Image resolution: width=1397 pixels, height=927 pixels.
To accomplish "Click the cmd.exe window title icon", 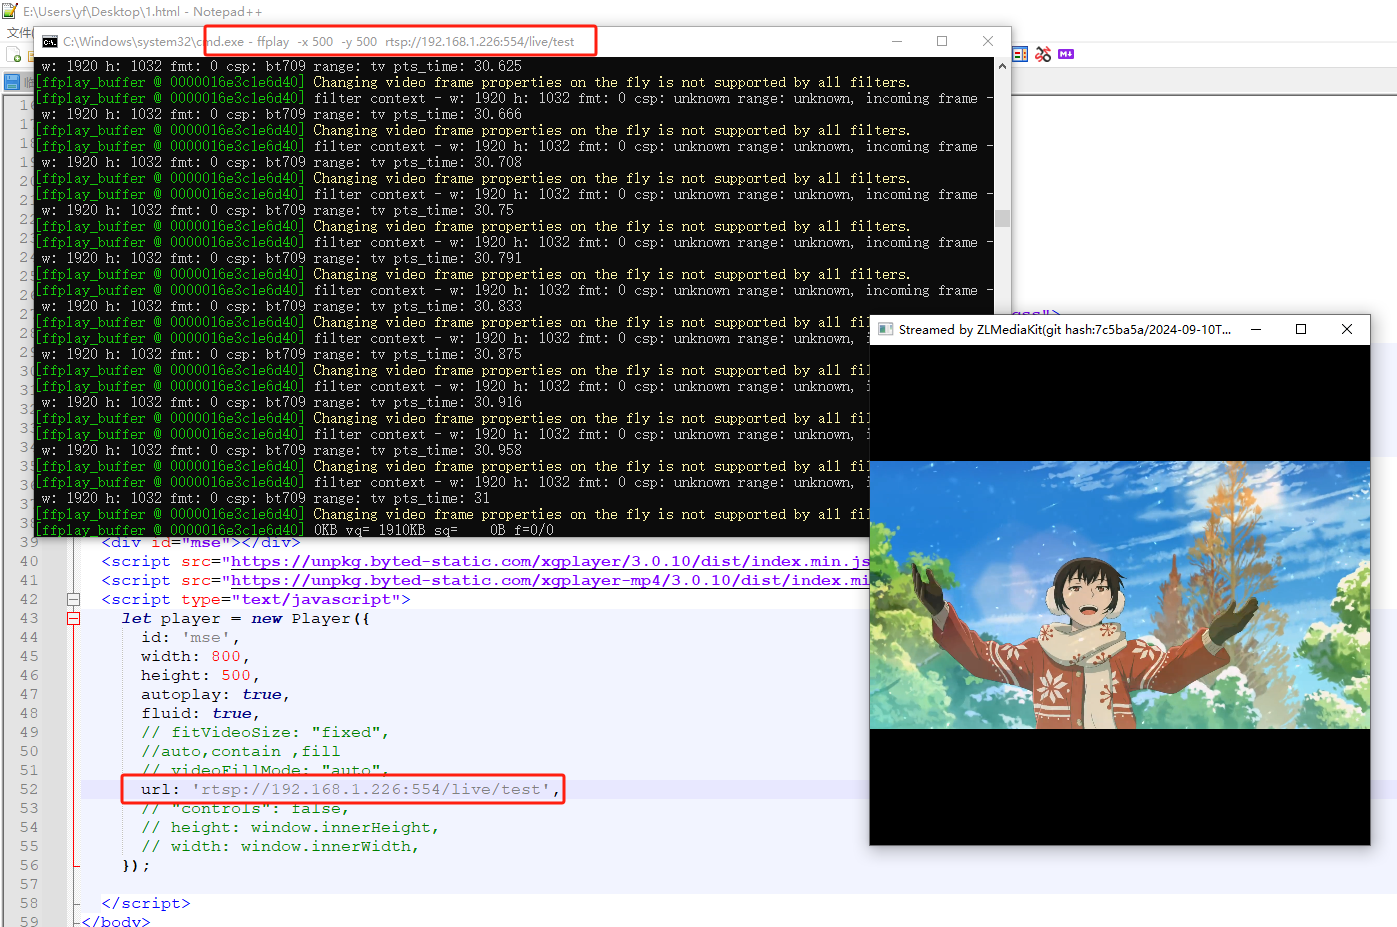I will (49, 42).
